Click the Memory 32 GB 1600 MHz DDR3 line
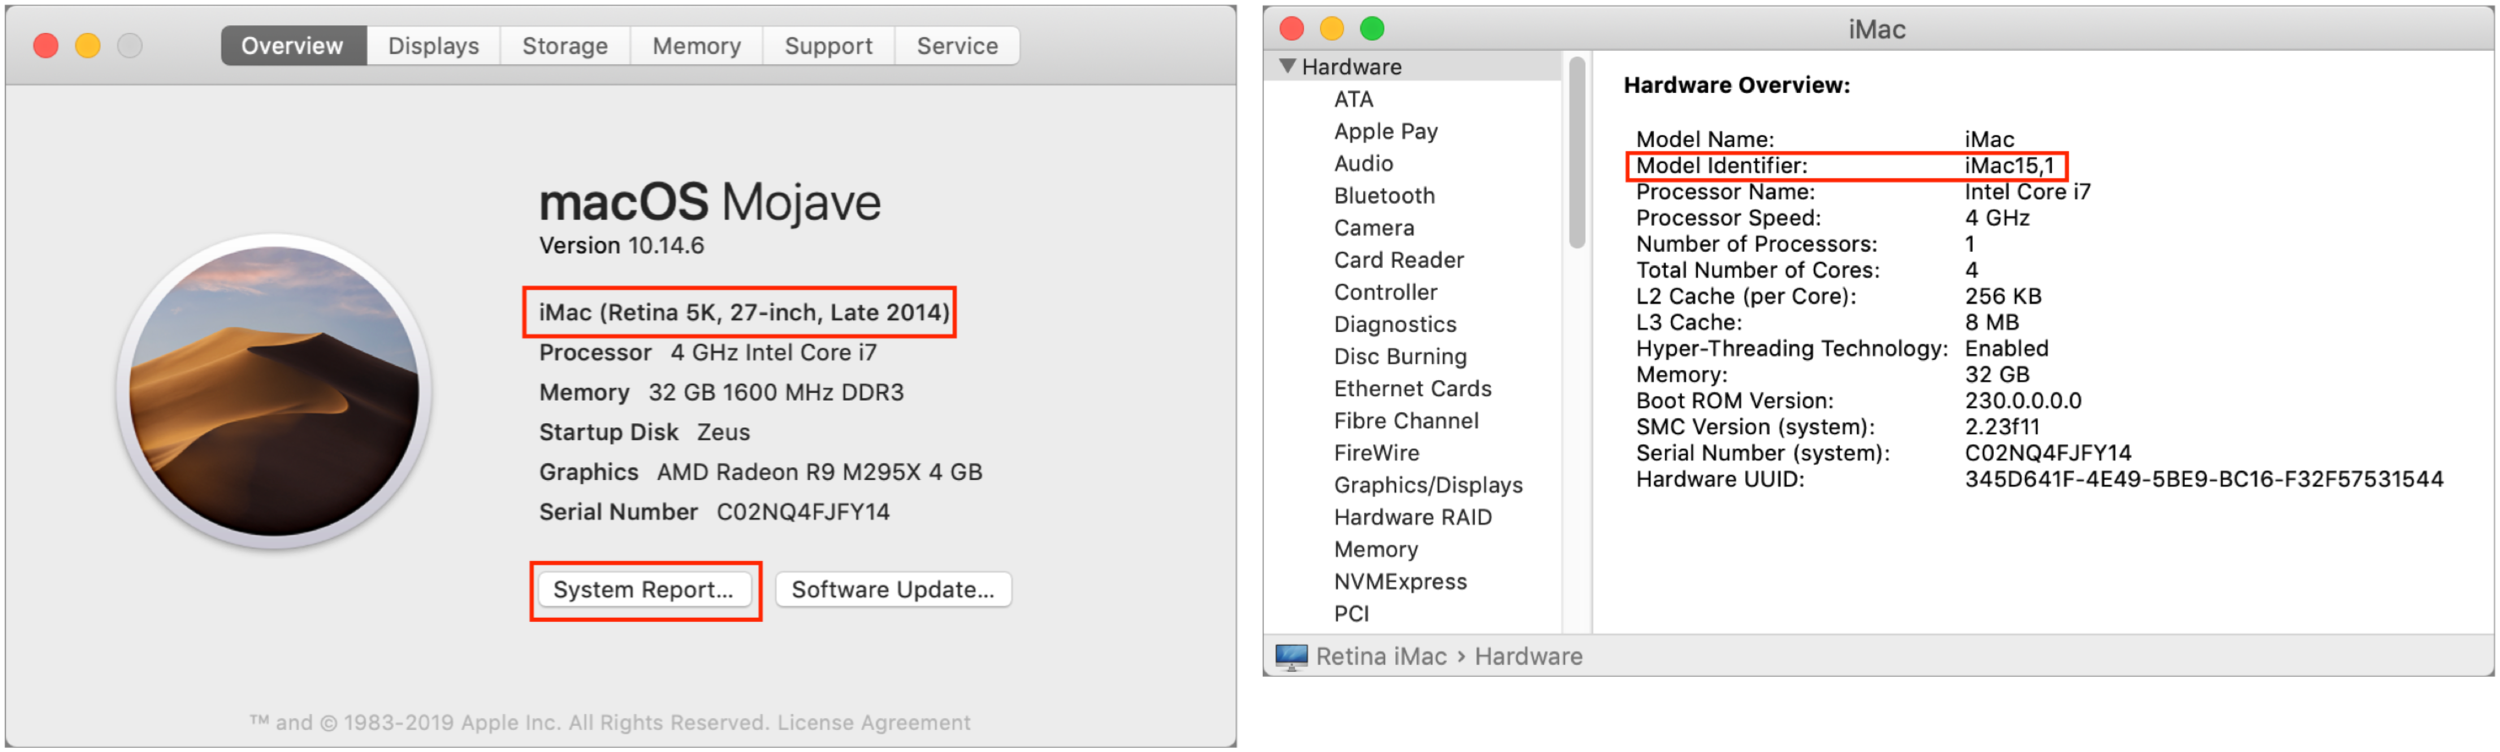This screenshot has width=2500, height=752. (721, 392)
